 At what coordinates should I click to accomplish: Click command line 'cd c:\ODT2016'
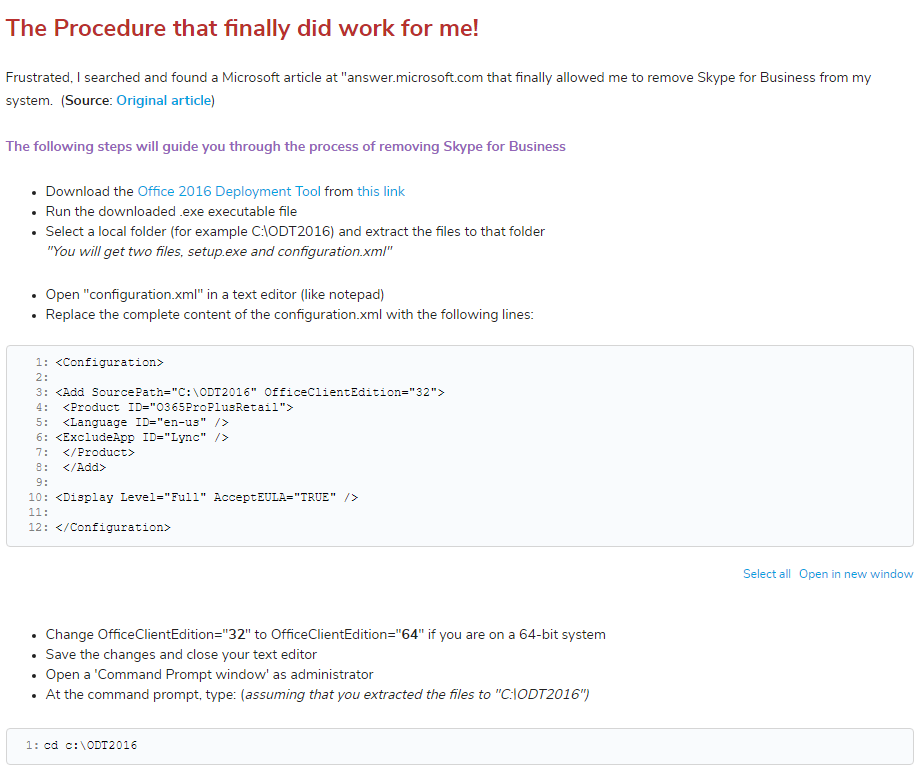[90, 745]
